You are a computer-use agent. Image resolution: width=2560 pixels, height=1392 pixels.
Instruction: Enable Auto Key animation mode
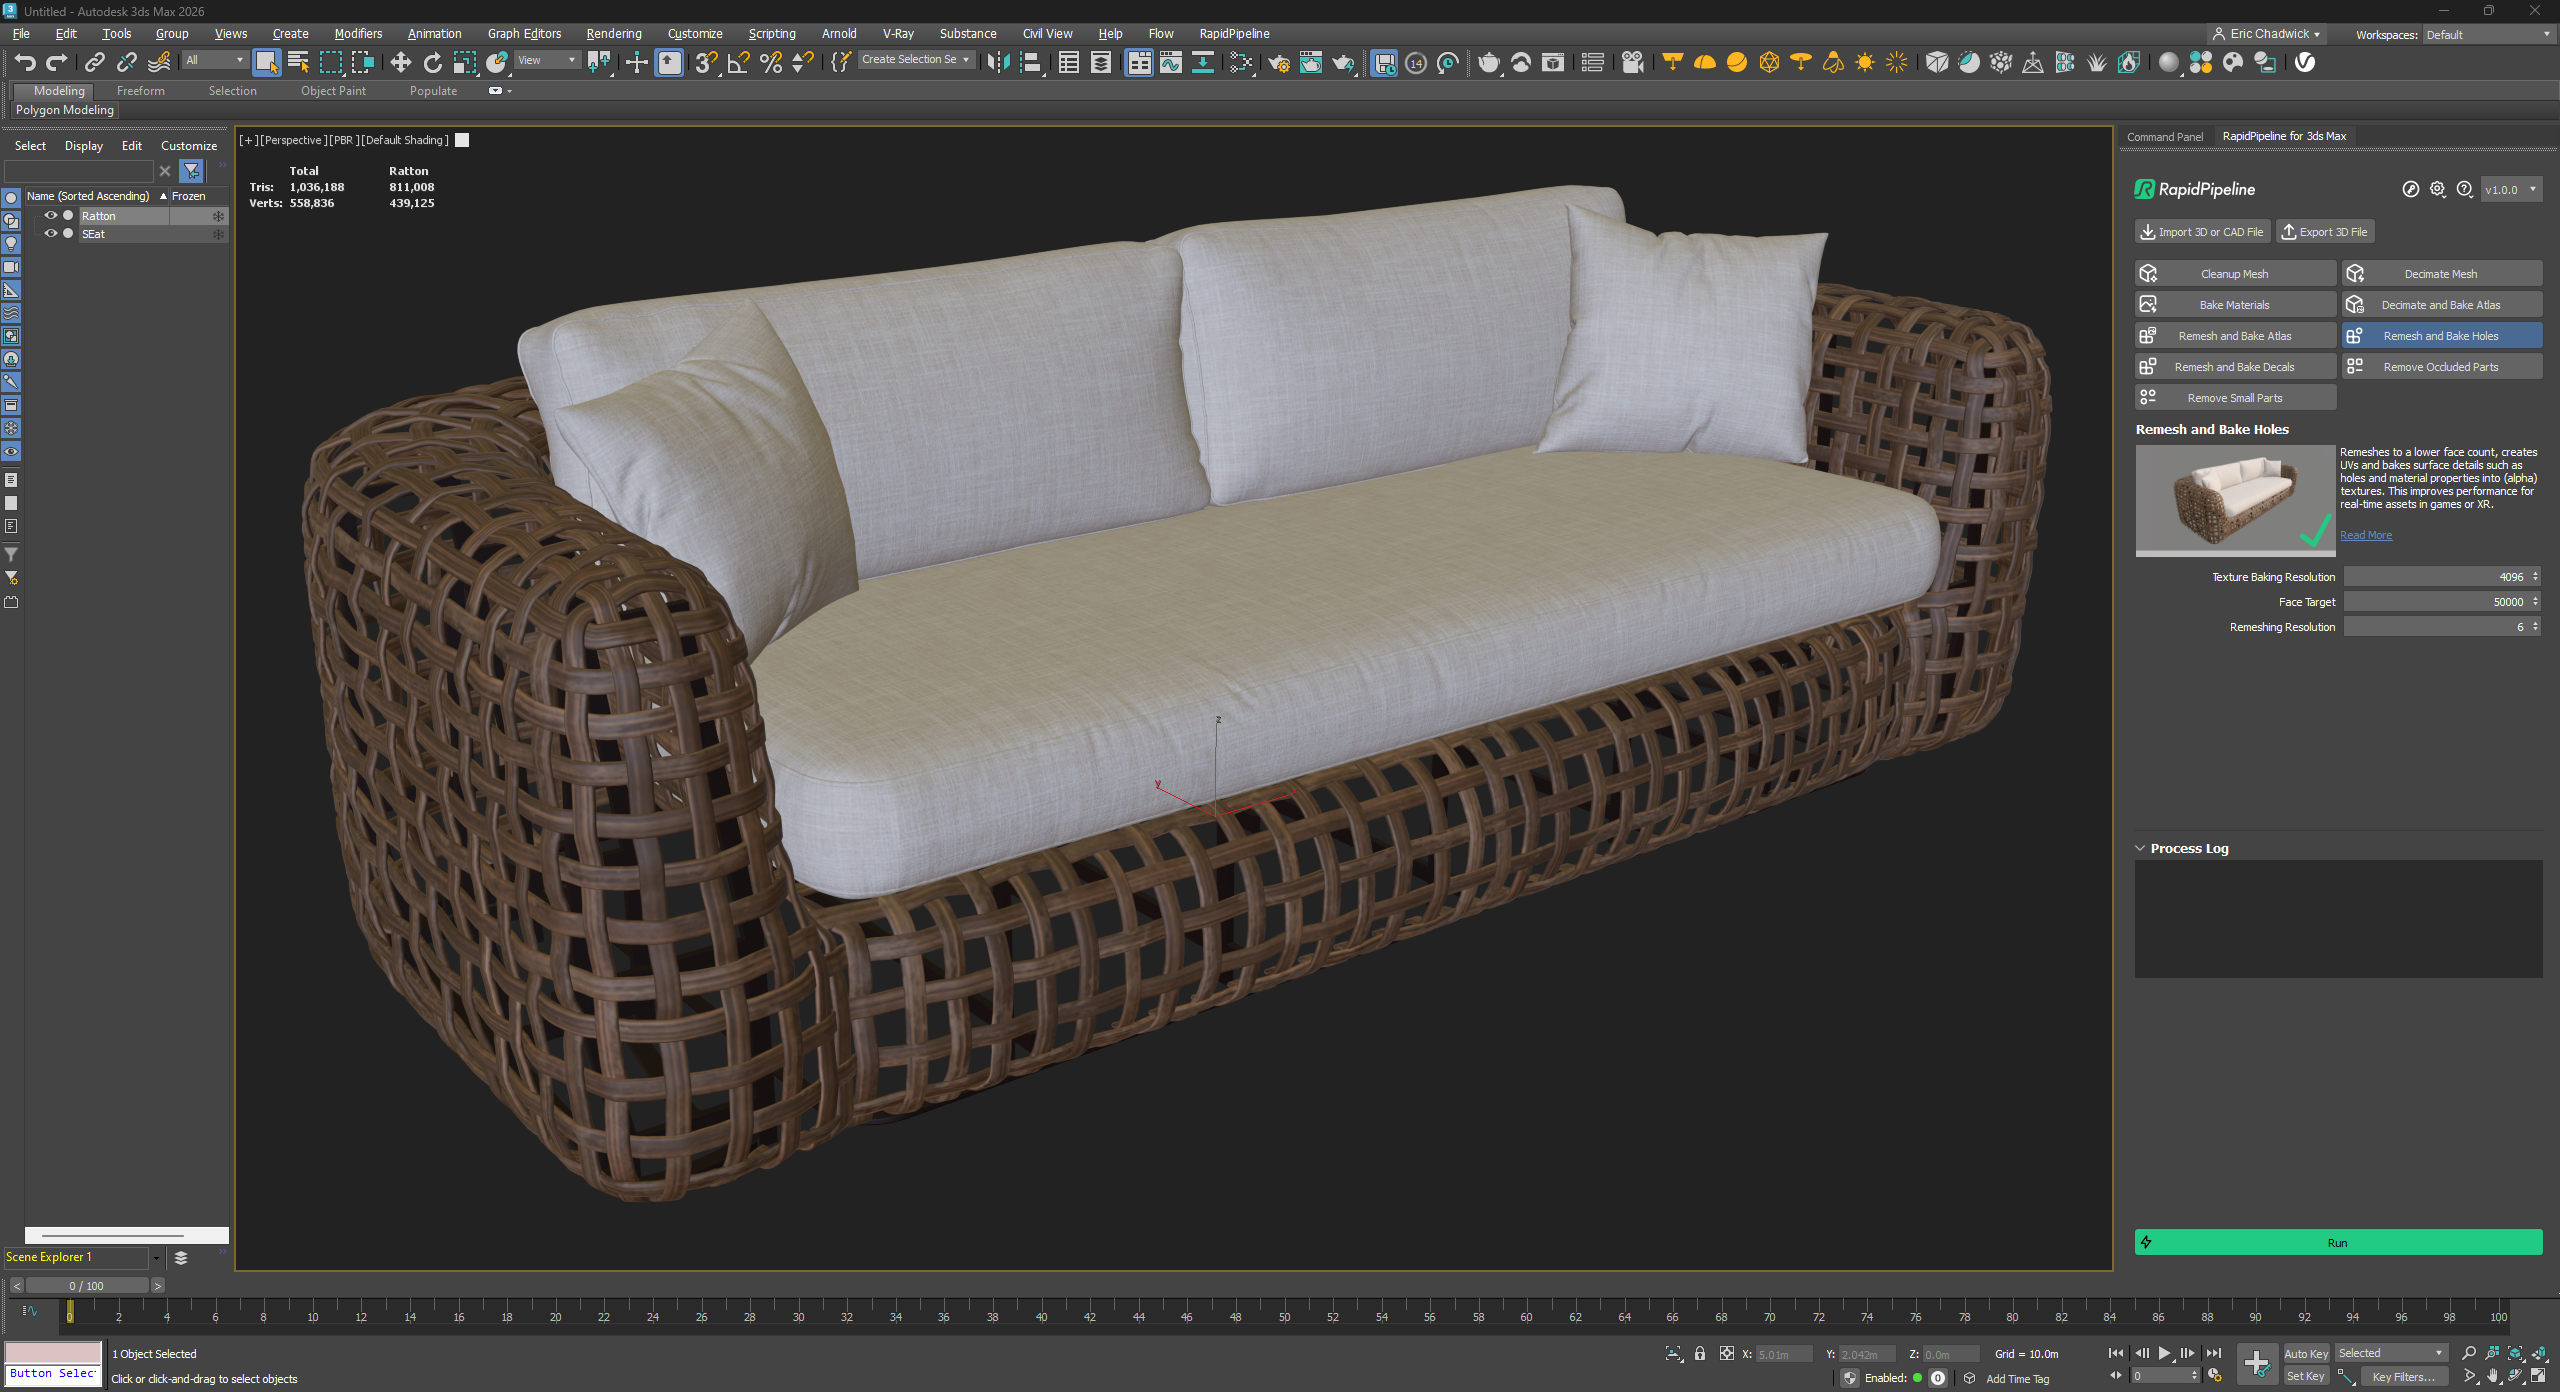click(x=2306, y=1353)
